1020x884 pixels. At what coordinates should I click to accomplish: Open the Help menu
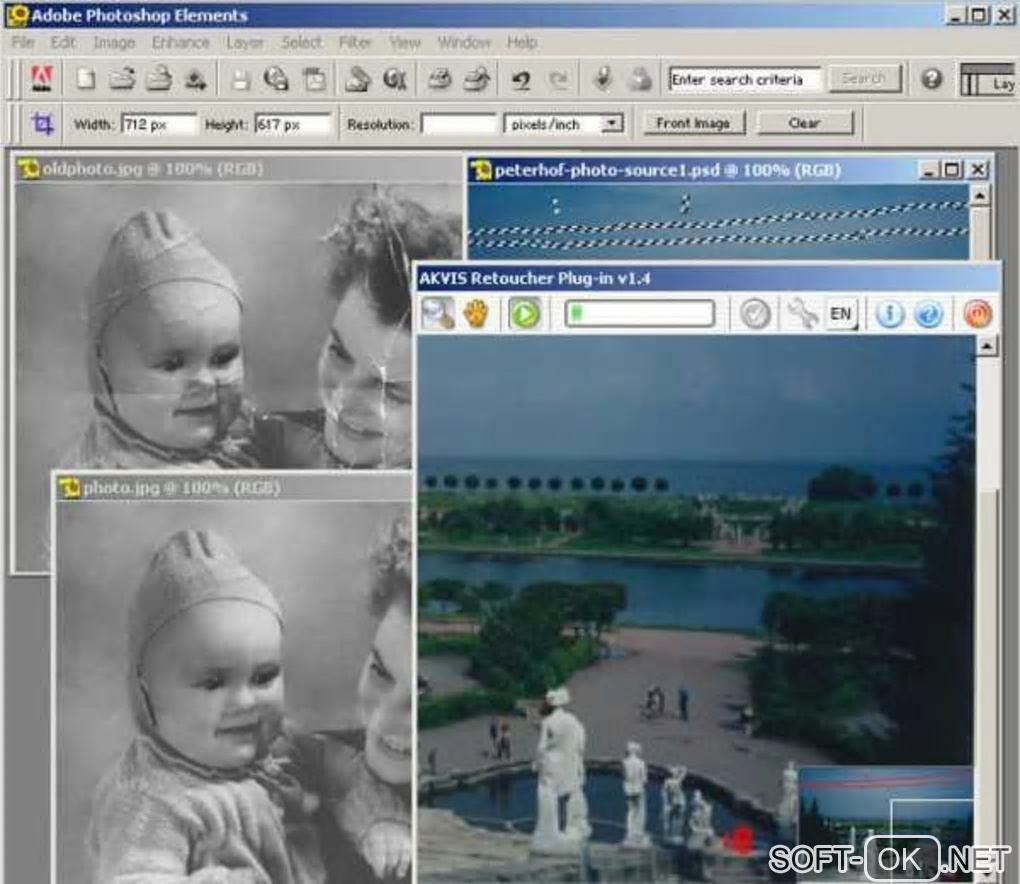pyautogui.click(x=522, y=43)
